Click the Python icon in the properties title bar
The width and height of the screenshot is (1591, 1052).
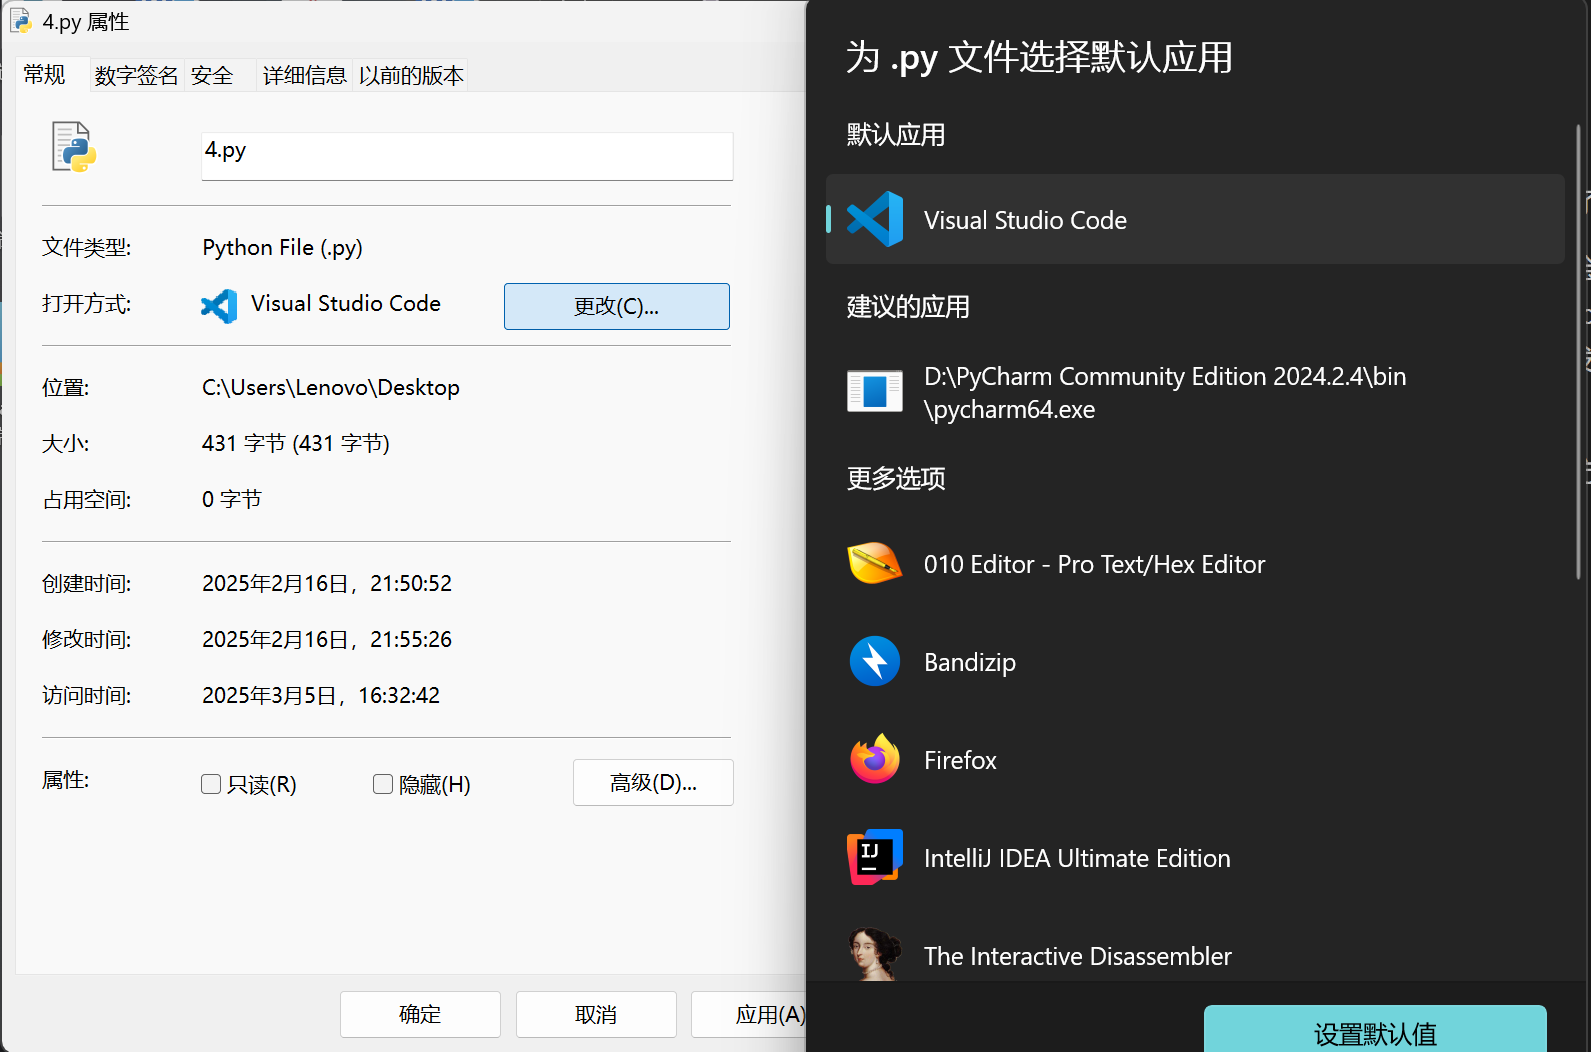click(21, 21)
